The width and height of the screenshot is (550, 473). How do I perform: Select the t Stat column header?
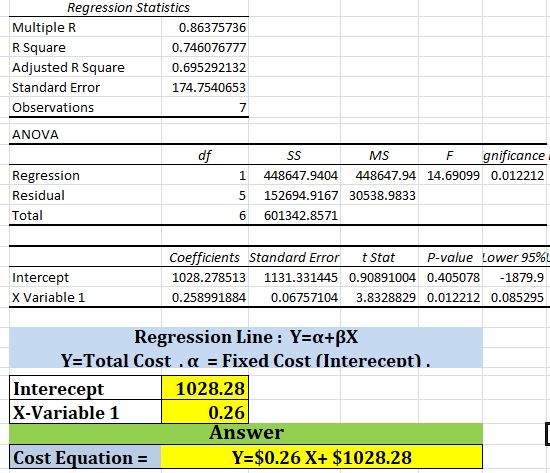379,257
